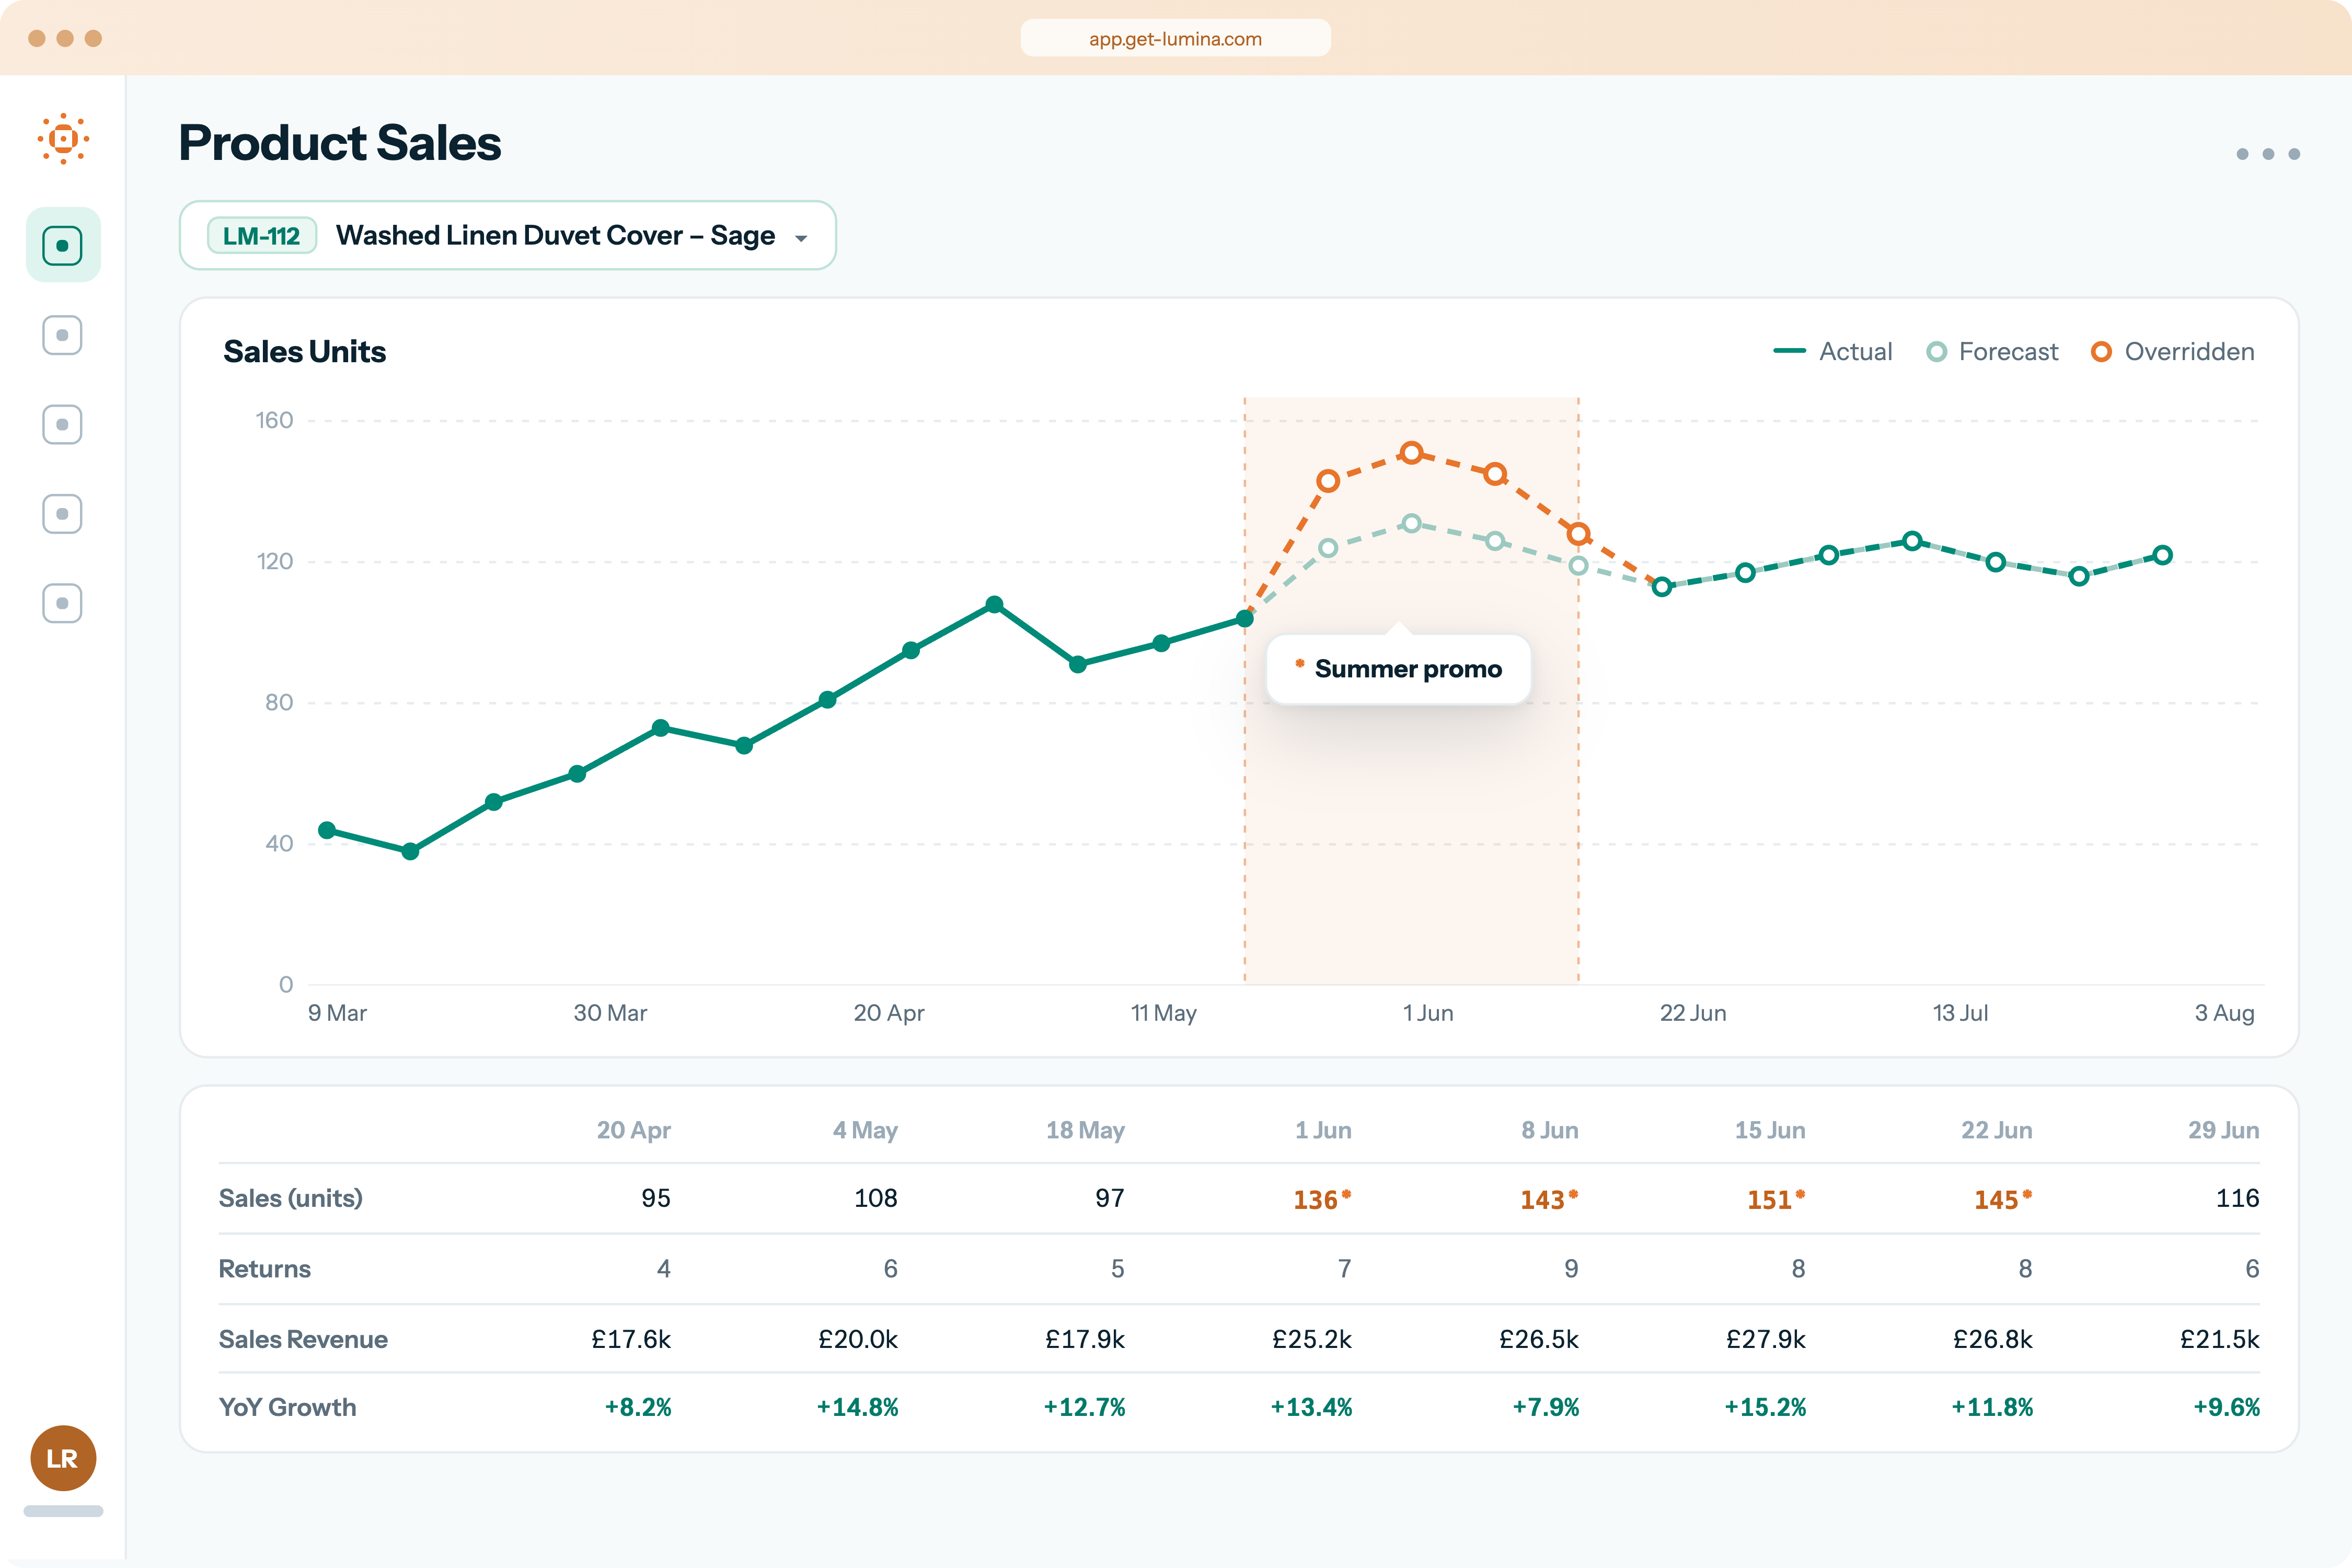Click the Sales Revenue row label

point(303,1339)
